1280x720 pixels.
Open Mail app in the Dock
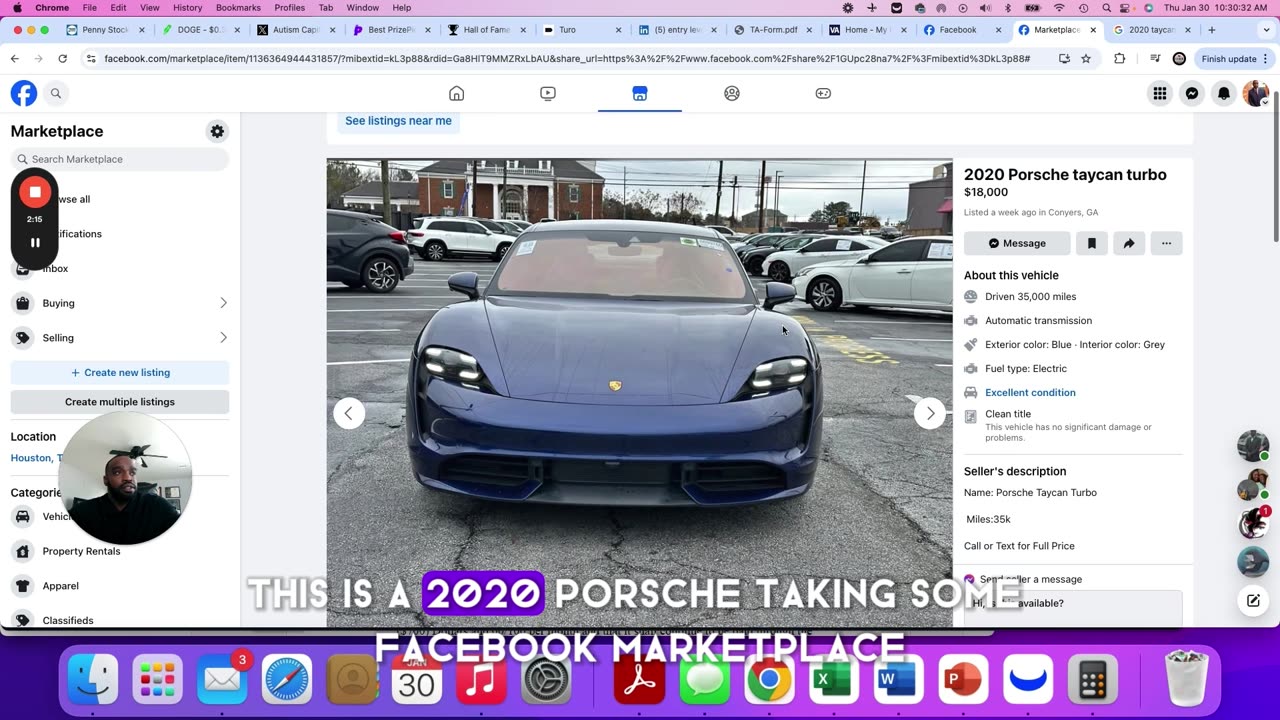pyautogui.click(x=222, y=681)
